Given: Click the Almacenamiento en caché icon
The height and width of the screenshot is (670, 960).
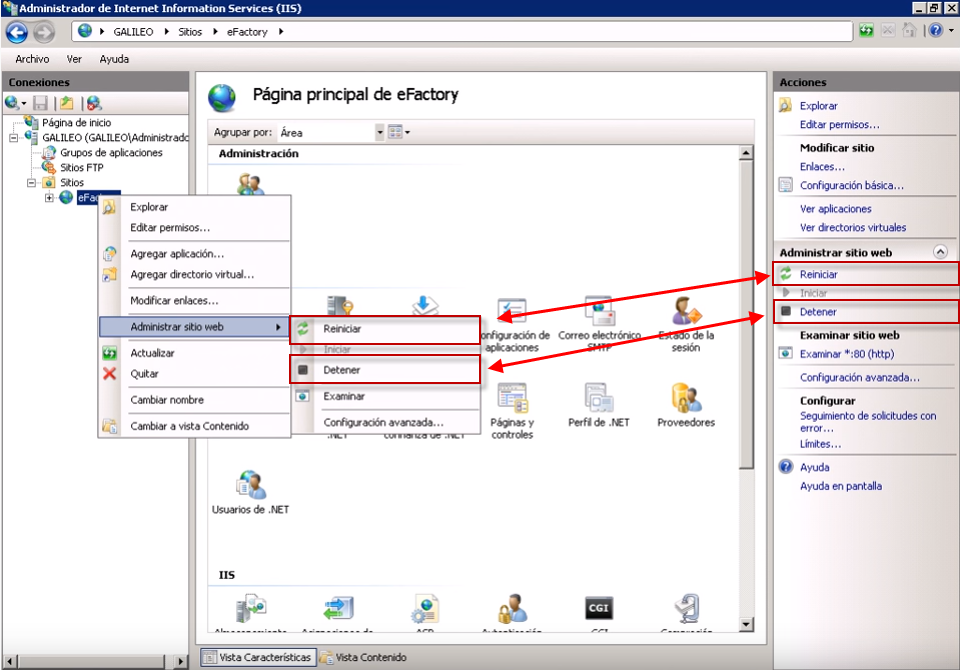Looking at the screenshot, I should click(250, 608).
